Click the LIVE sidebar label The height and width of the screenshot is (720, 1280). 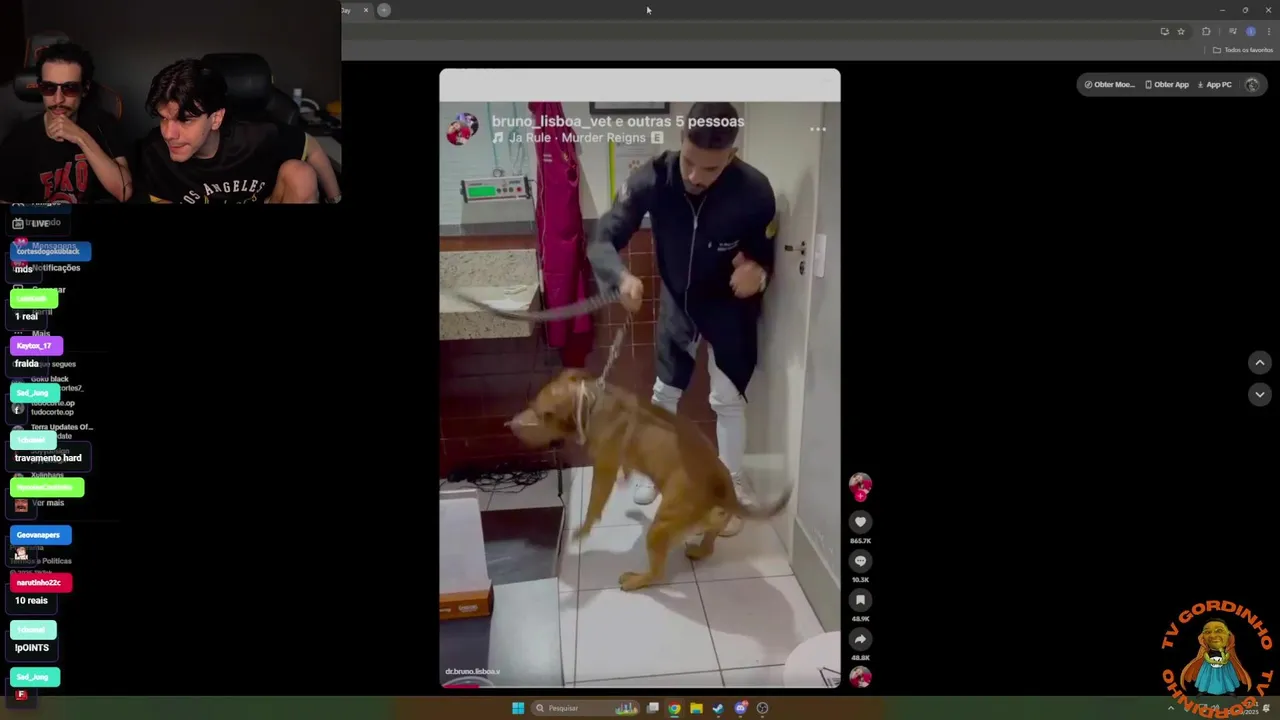(40, 223)
